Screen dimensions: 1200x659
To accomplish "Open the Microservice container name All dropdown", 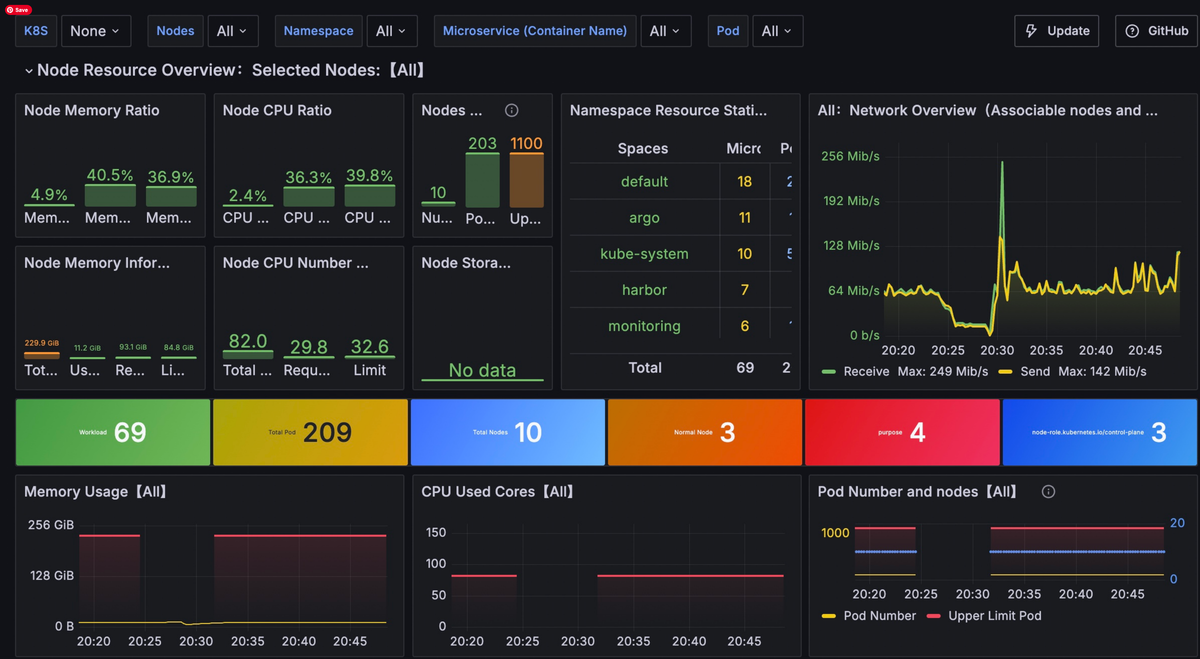I will [x=665, y=31].
